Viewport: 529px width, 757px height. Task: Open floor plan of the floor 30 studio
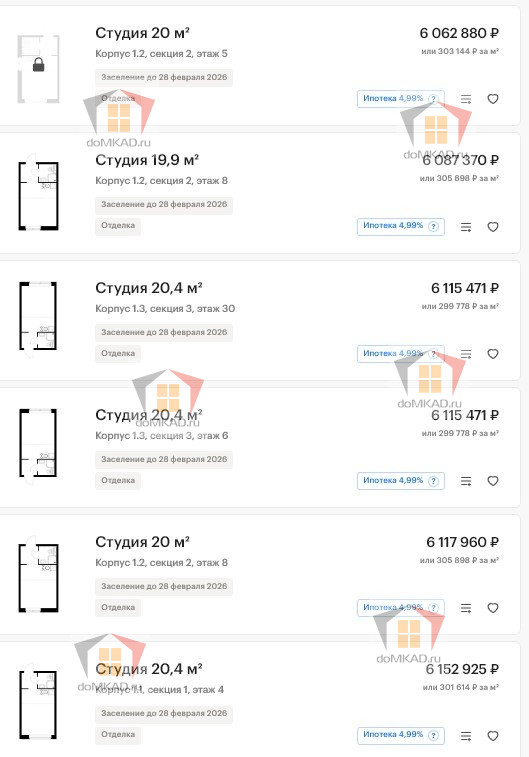(38, 316)
